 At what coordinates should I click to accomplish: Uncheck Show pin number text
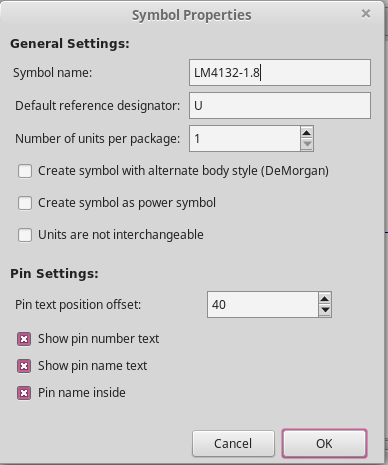tap(24, 339)
